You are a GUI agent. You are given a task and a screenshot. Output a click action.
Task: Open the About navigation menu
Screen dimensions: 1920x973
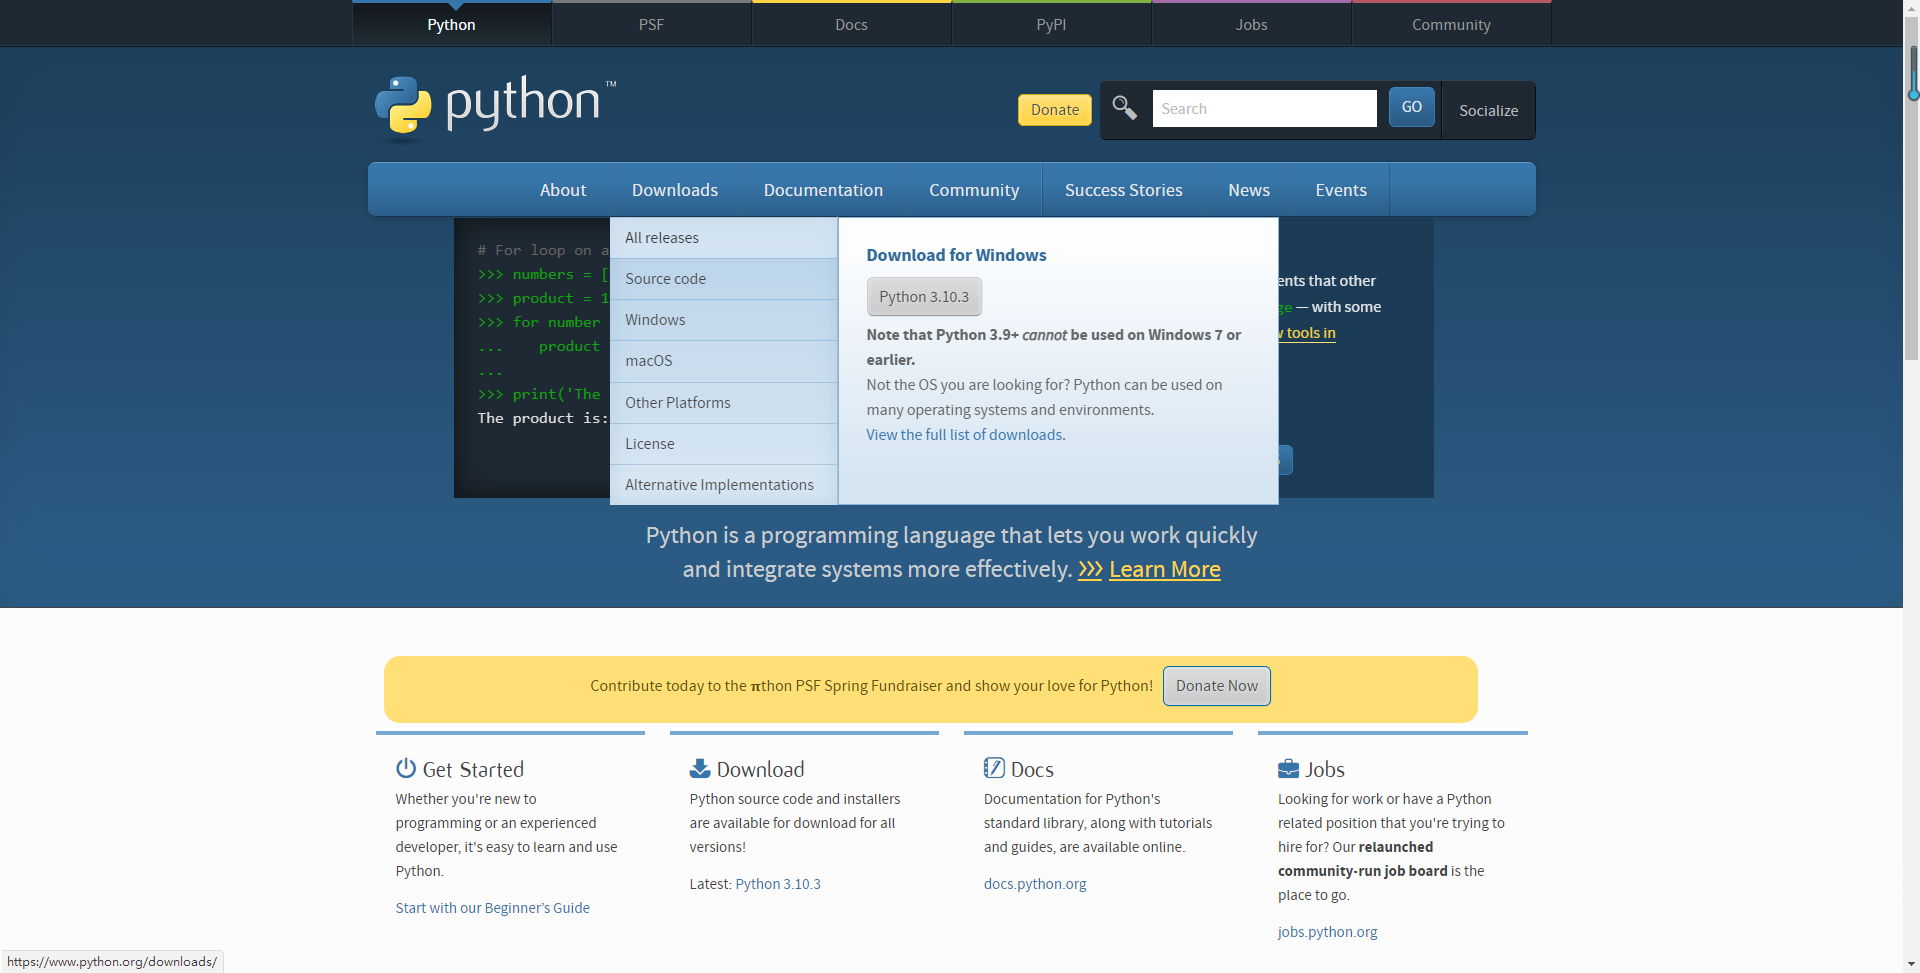click(563, 190)
